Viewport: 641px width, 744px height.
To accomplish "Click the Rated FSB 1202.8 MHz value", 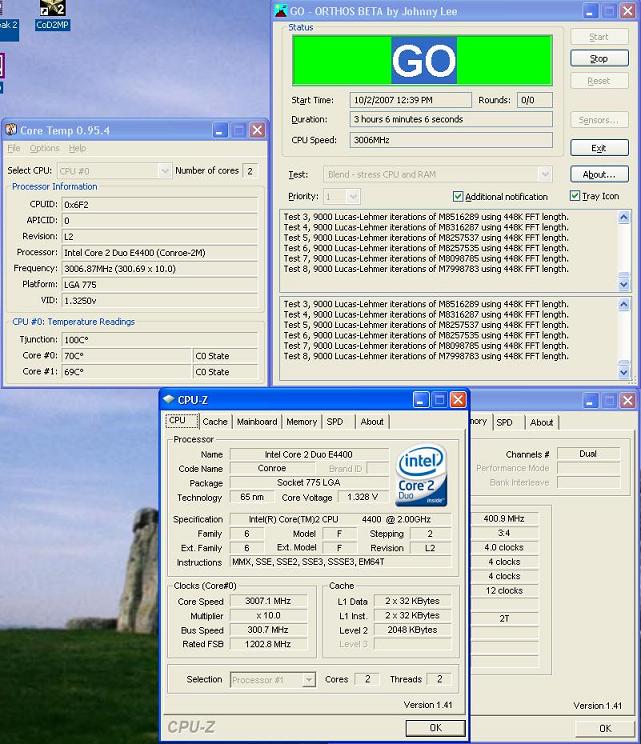I will point(268,644).
